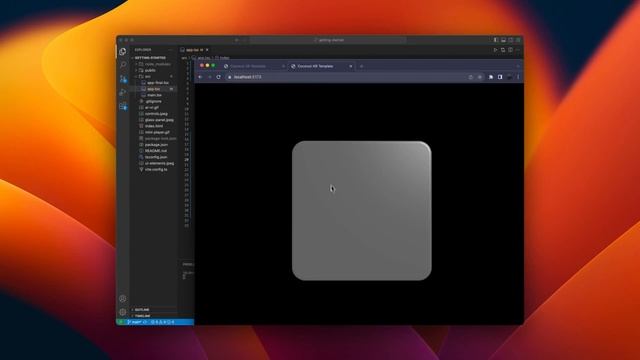Open more editor actions ellipsis
This screenshot has width=640, height=360.
518,50
